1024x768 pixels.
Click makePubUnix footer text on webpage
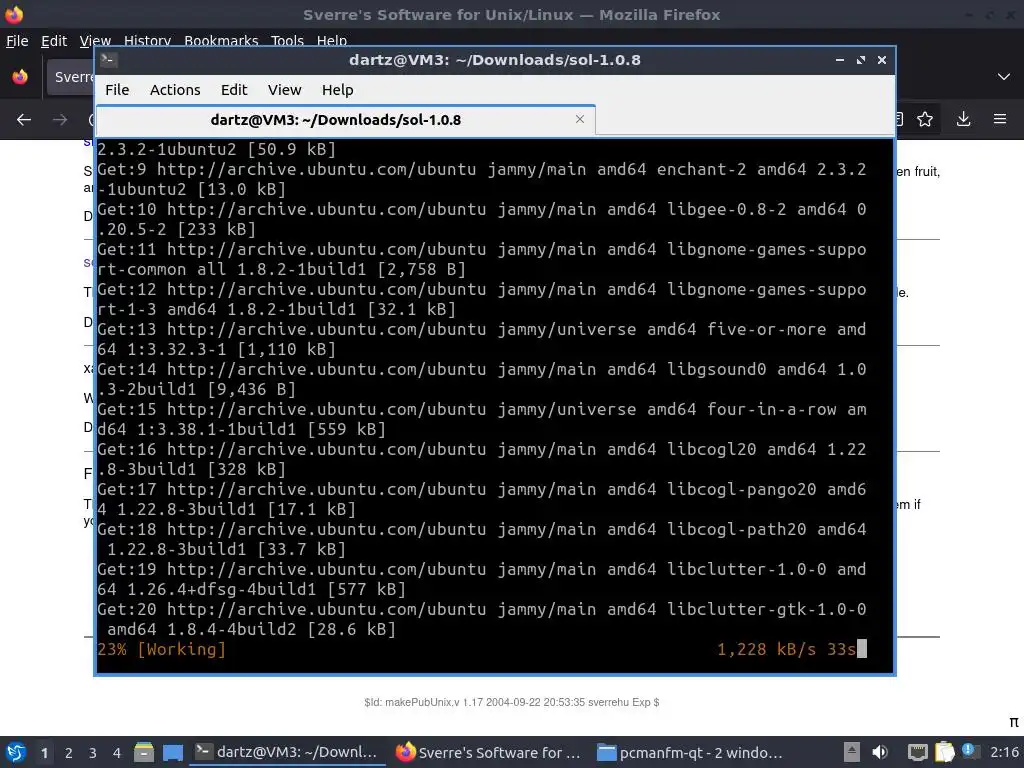(511, 702)
